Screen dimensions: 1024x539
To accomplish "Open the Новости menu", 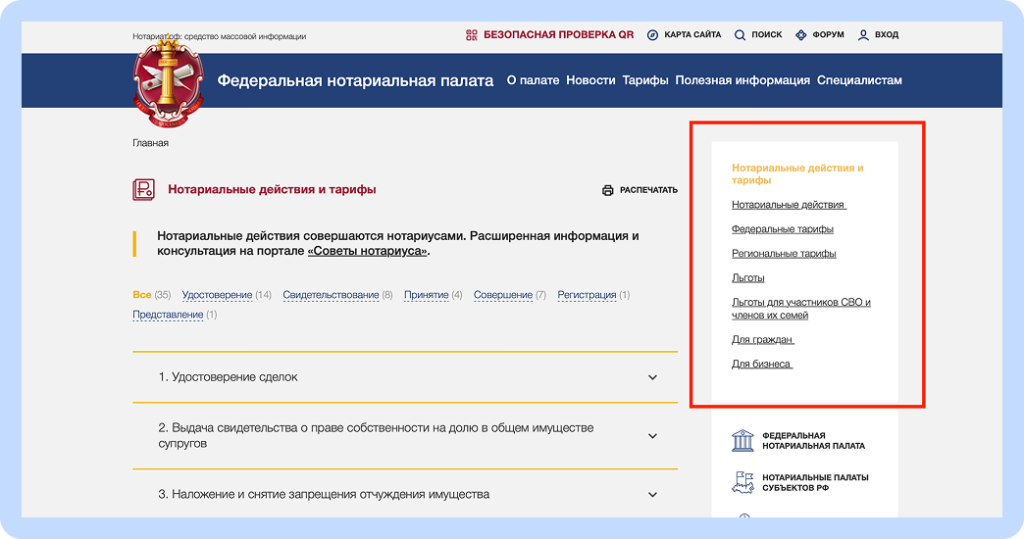I will [590, 80].
